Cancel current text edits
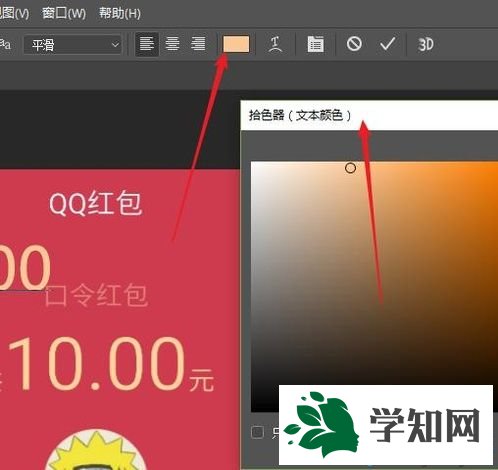Image resolution: width=498 pixels, height=470 pixels. point(354,44)
